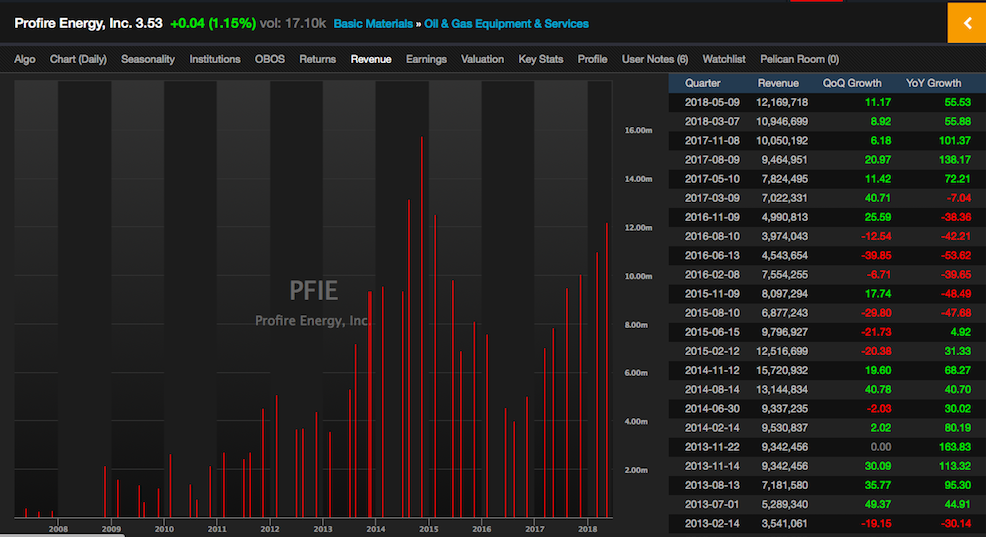The image size is (986, 537).
Task: Sort by QoQ Growth column header
Action: click(x=852, y=83)
